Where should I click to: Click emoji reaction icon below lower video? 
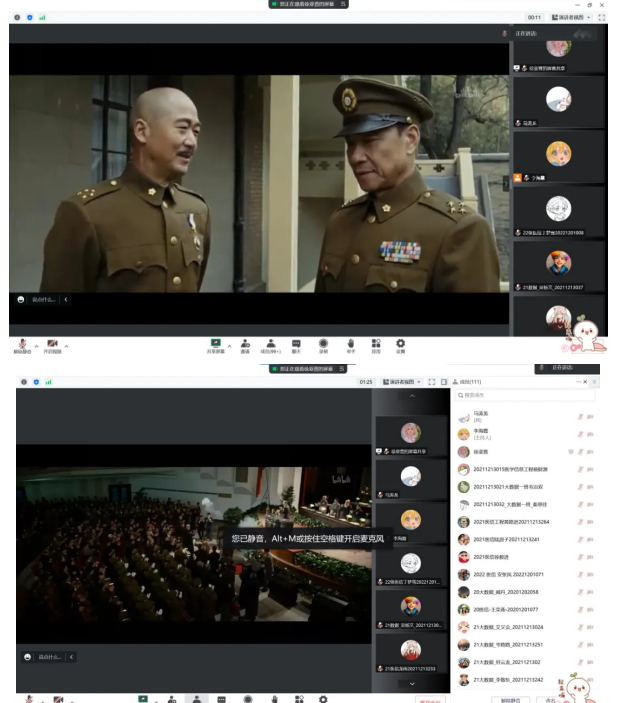[x=27, y=657]
